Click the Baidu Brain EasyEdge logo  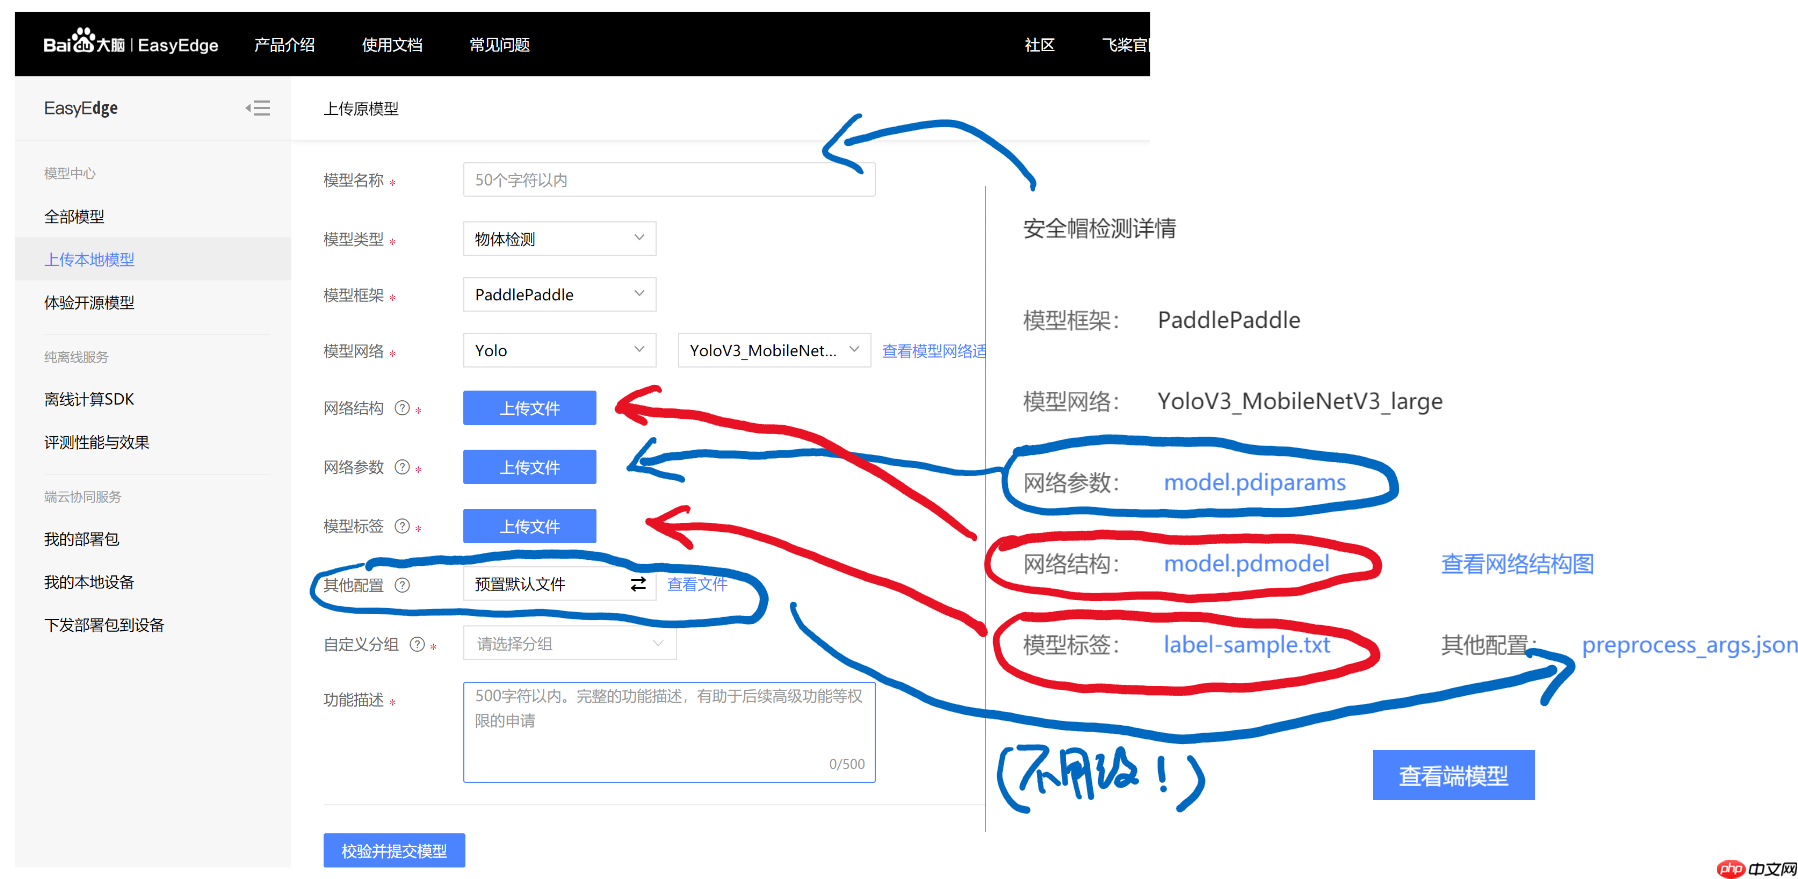point(131,43)
